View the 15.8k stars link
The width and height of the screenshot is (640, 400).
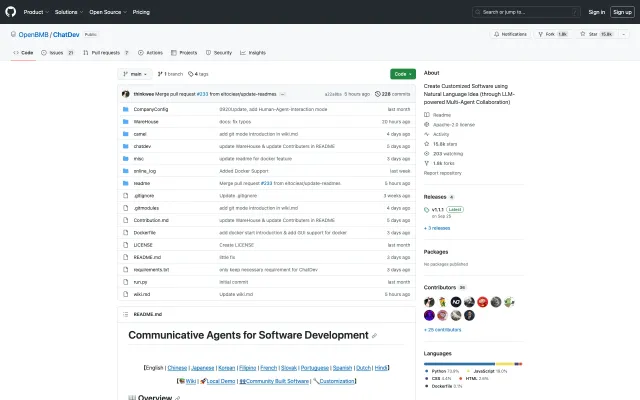tap(441, 144)
